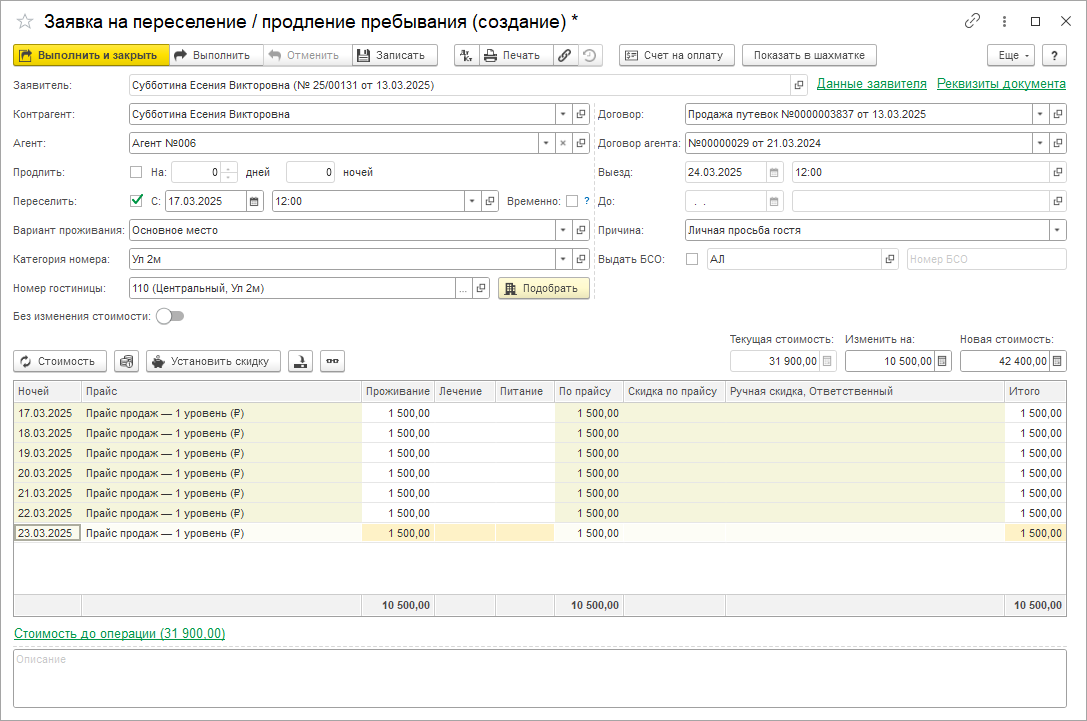
Task: Enable the Продлить checkbox
Action: (136, 172)
